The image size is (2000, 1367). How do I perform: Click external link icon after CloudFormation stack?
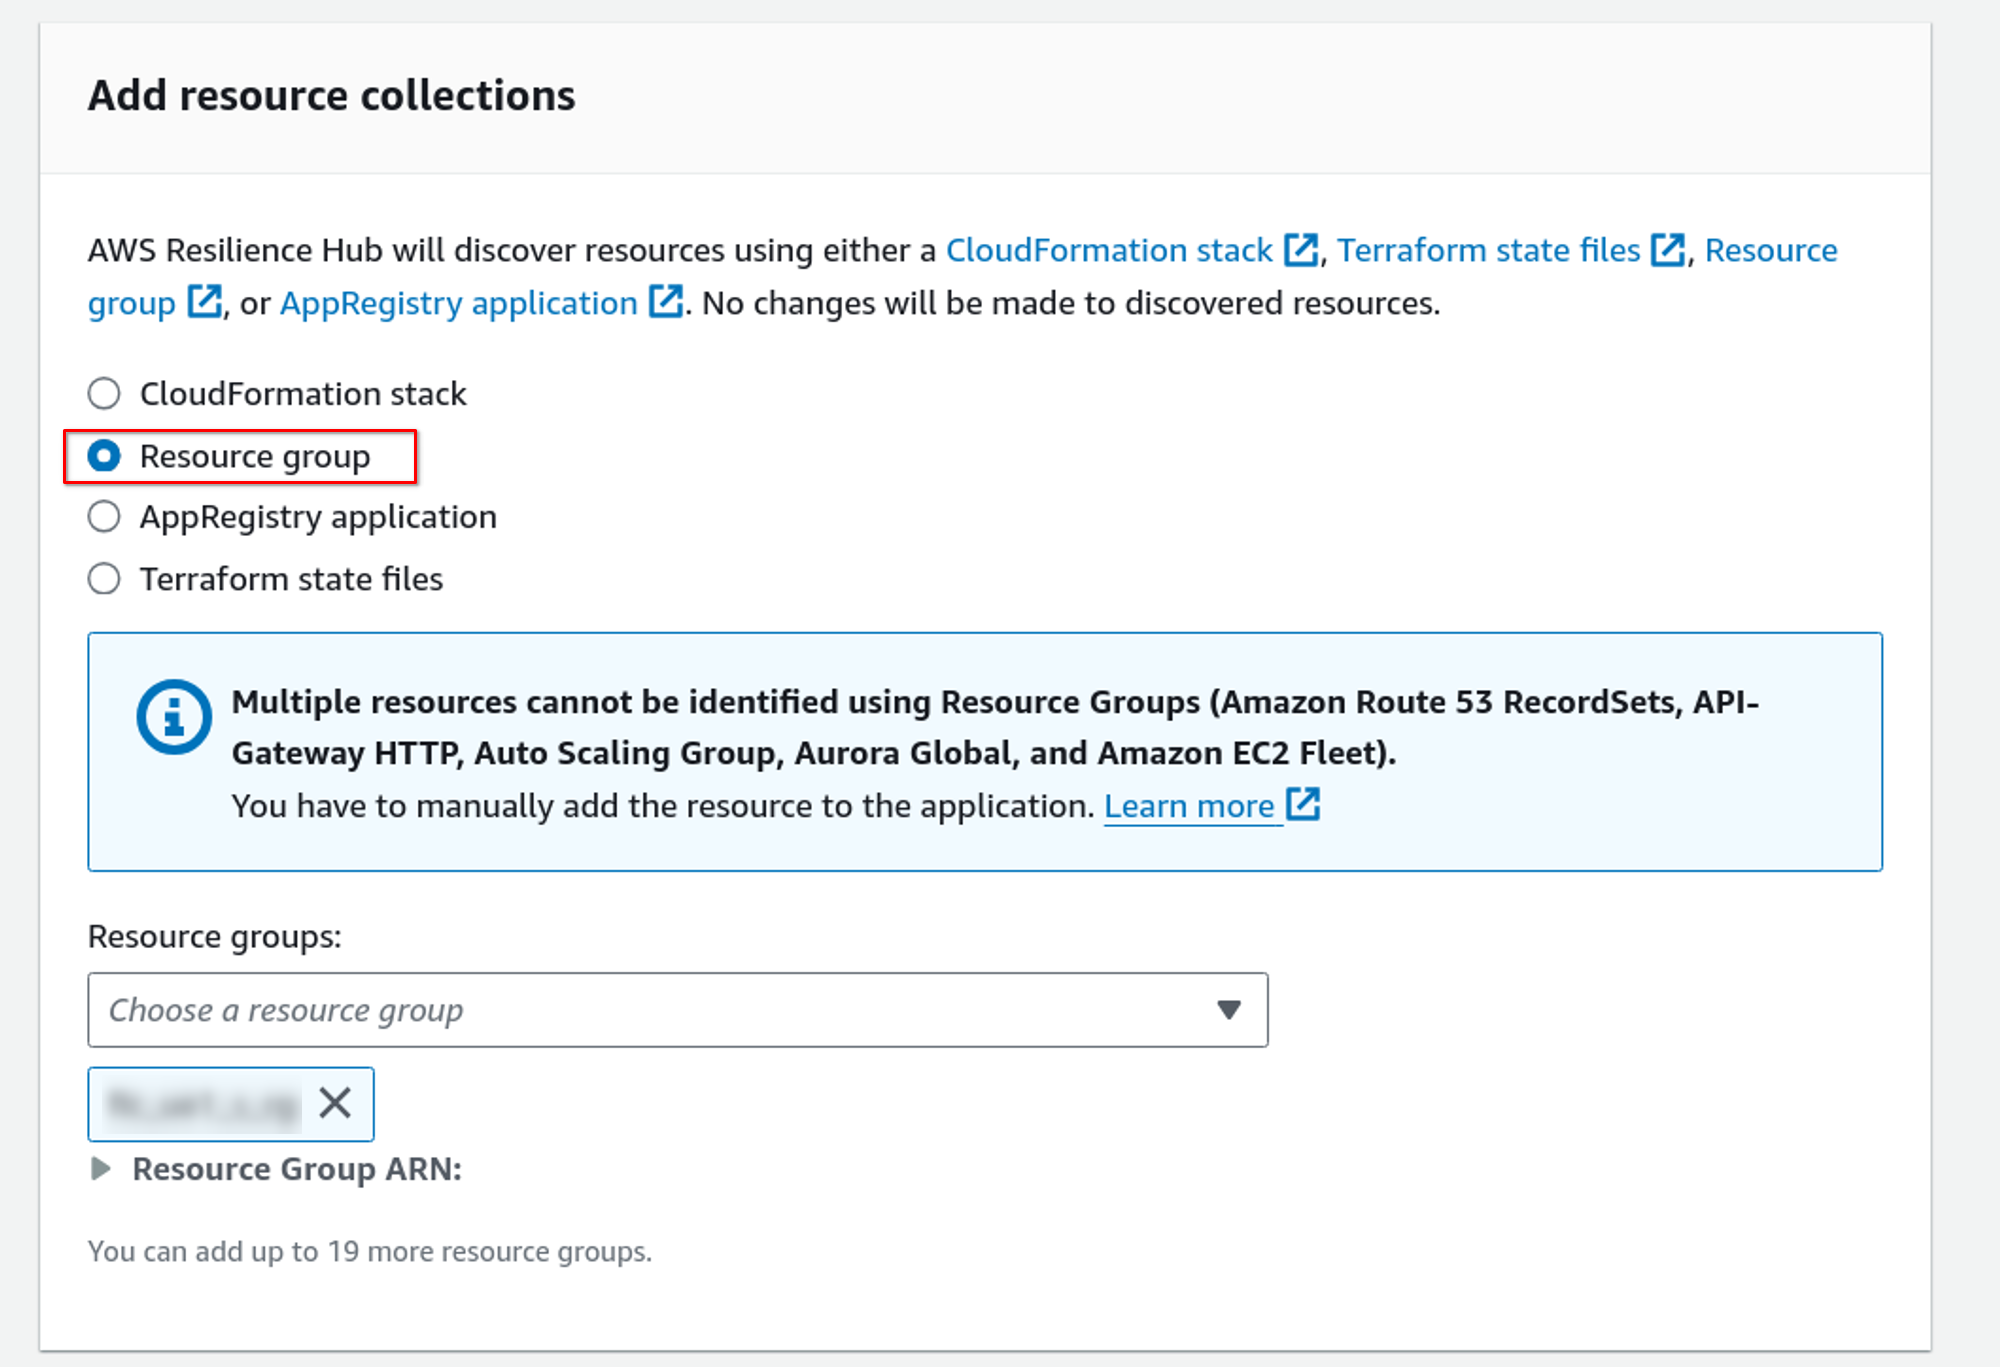(x=1300, y=250)
